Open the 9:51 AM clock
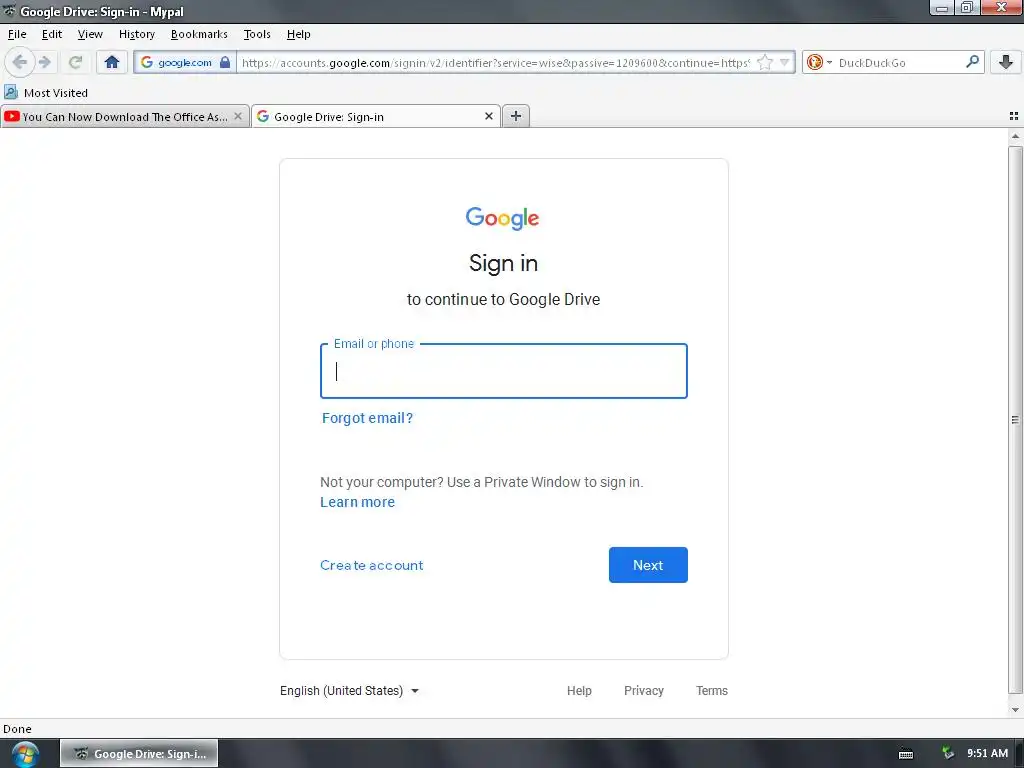 click(x=987, y=754)
